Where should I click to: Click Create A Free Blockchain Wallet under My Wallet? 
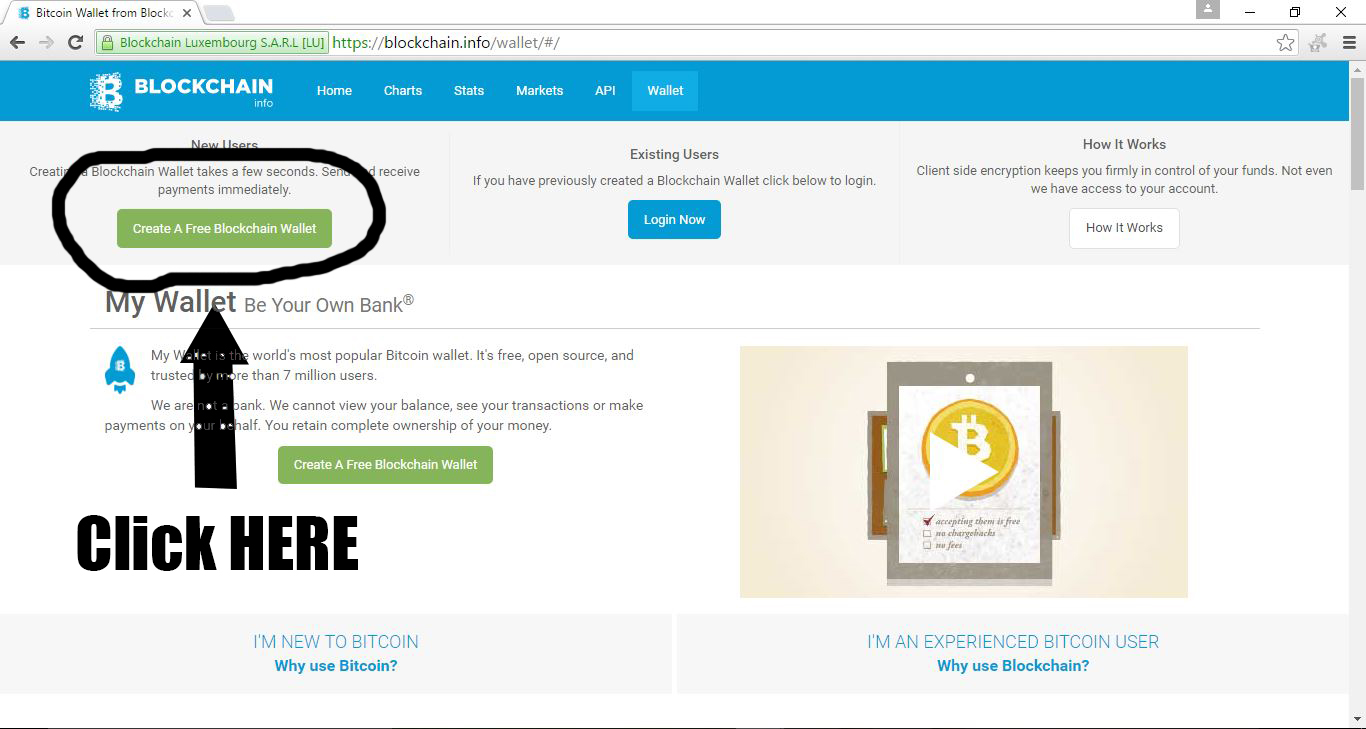[385, 464]
